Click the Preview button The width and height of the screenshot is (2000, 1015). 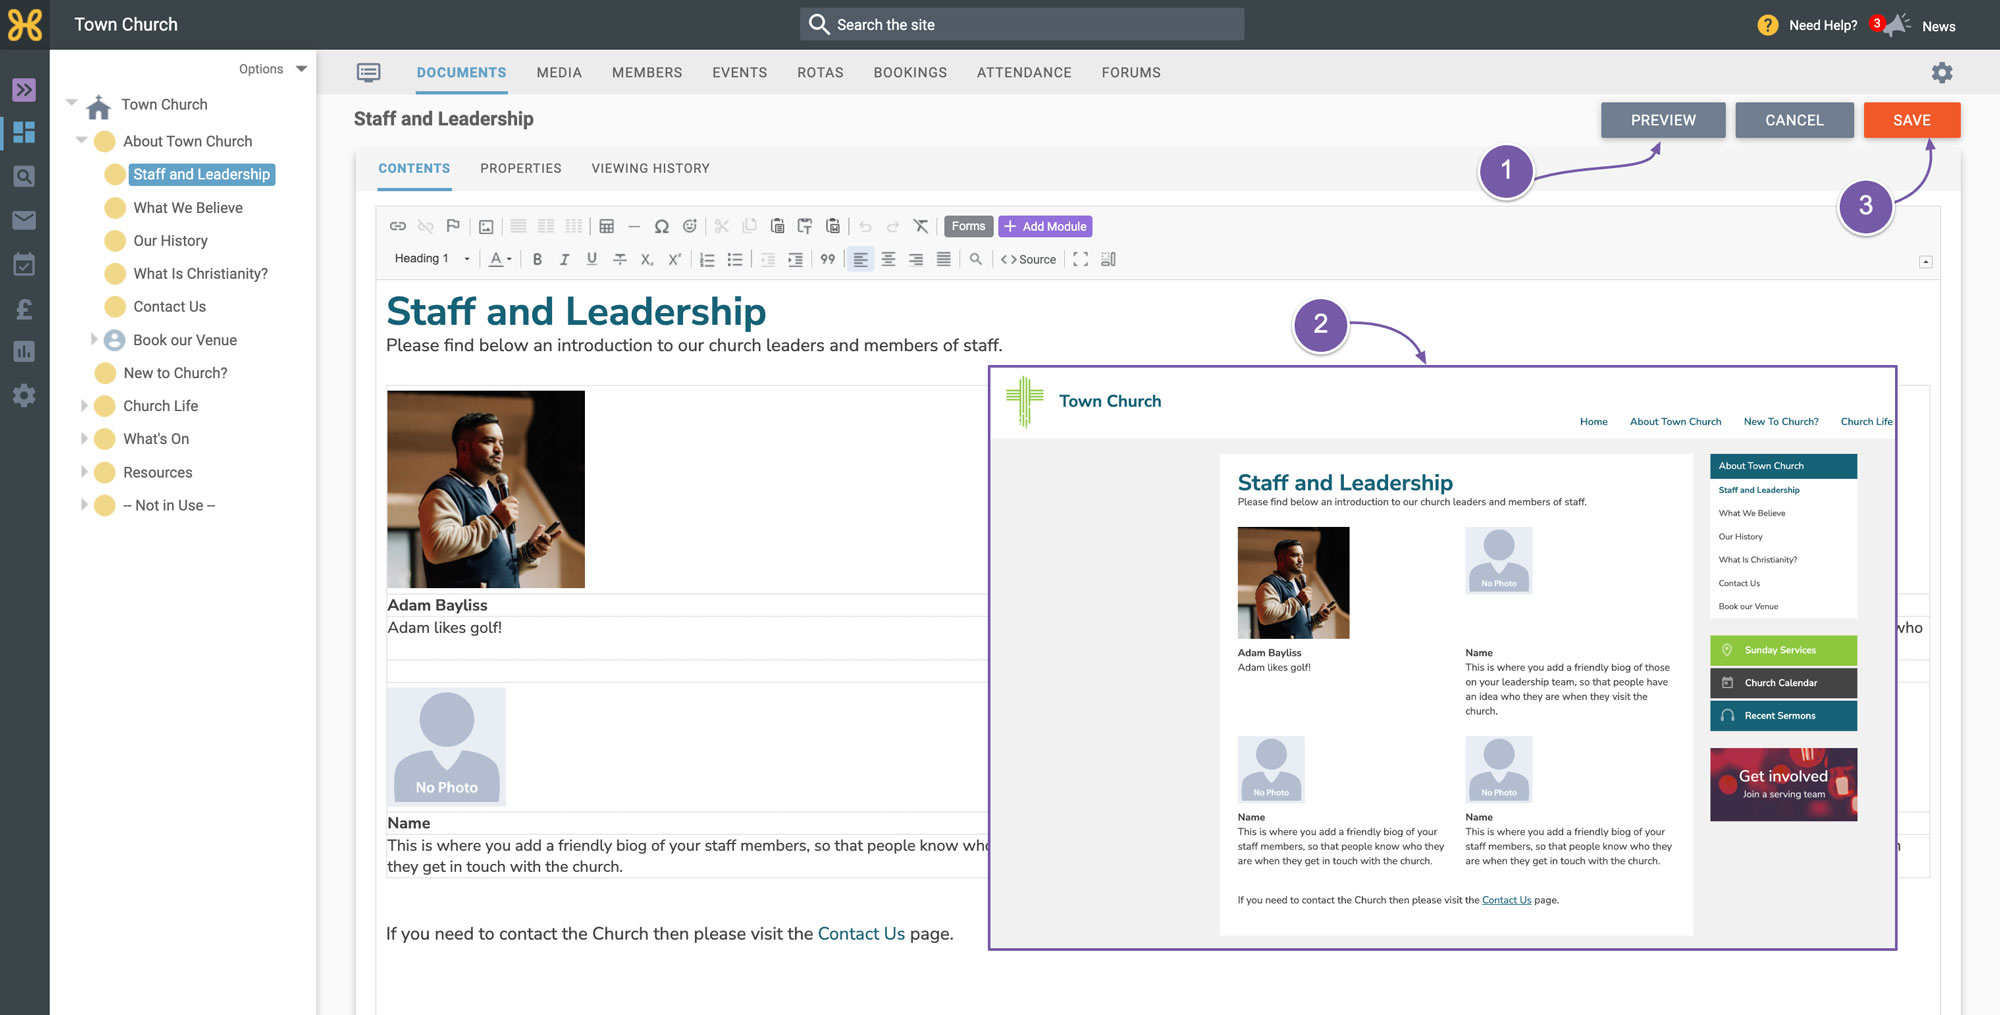tap(1663, 120)
